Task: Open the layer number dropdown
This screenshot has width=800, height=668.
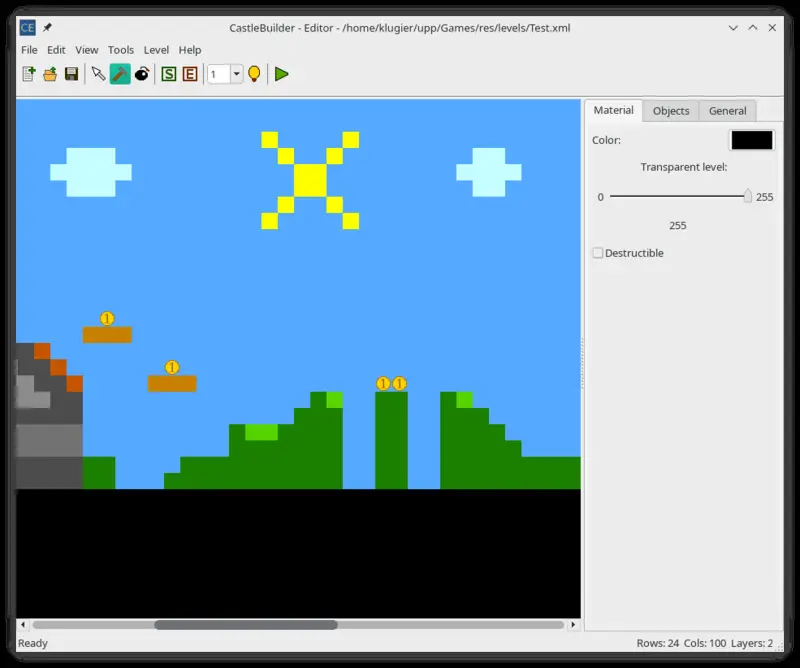Action: [x=236, y=74]
